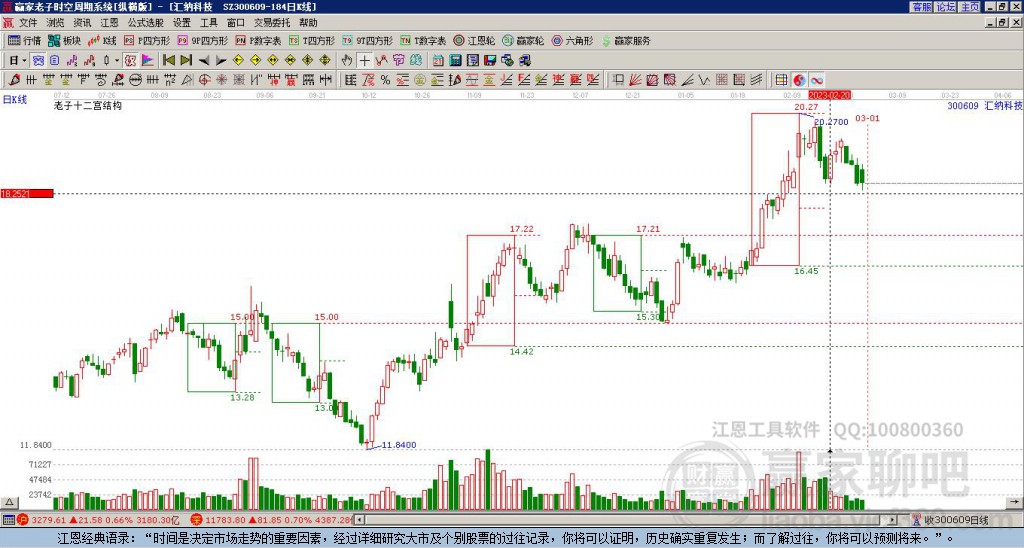Toggle the crosshair cursor tool
The width and height of the screenshot is (1024, 548).
coord(364,61)
